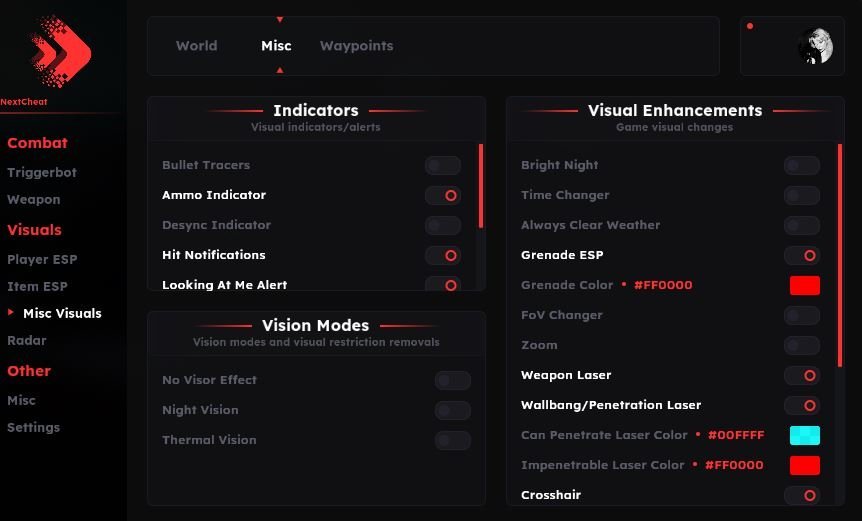Switch to the World tab
862x521 pixels.
point(196,46)
